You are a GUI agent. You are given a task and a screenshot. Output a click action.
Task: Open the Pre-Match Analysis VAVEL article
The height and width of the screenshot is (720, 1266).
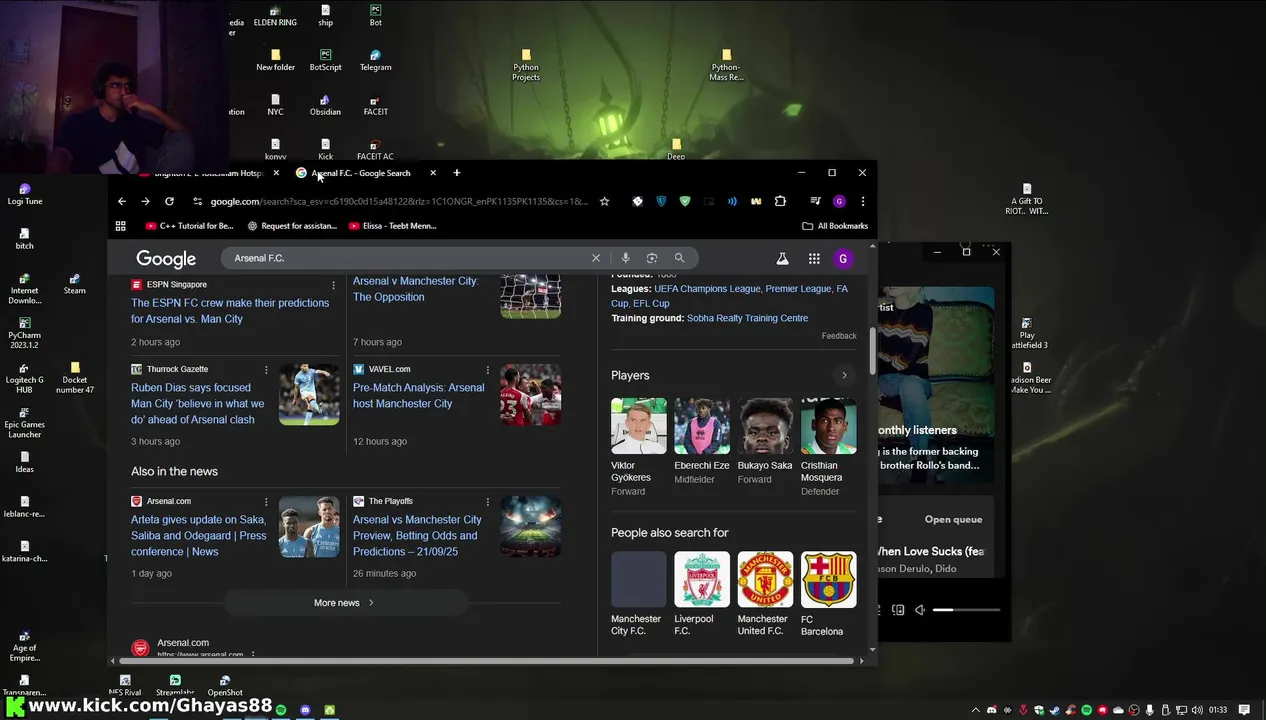[x=418, y=396]
